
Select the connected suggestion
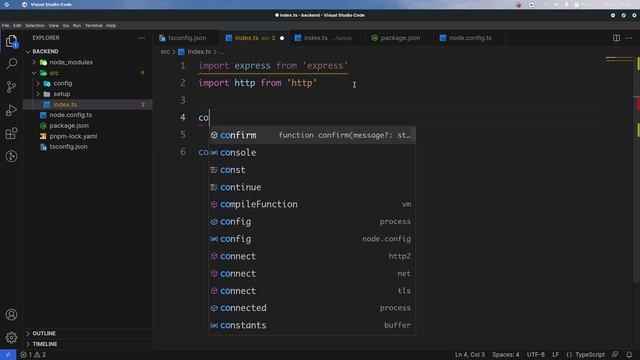pyautogui.click(x=312, y=308)
